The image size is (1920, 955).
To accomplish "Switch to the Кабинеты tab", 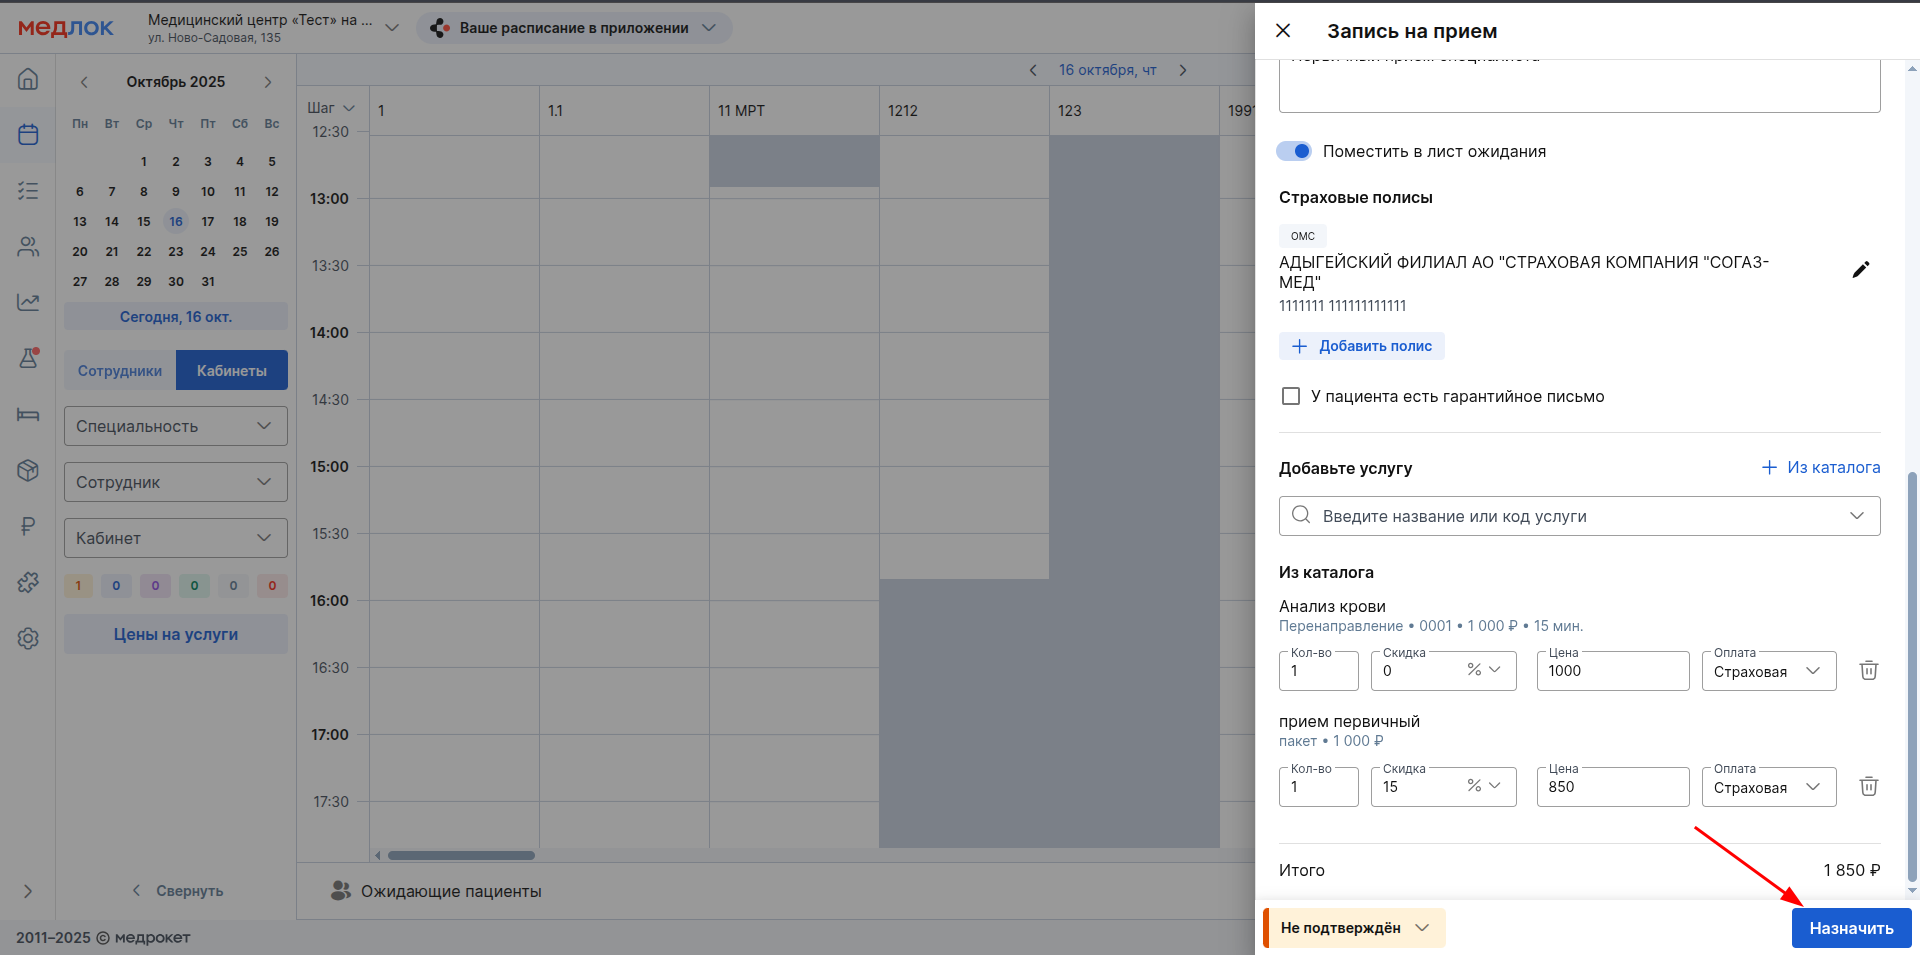I will pyautogui.click(x=232, y=371).
